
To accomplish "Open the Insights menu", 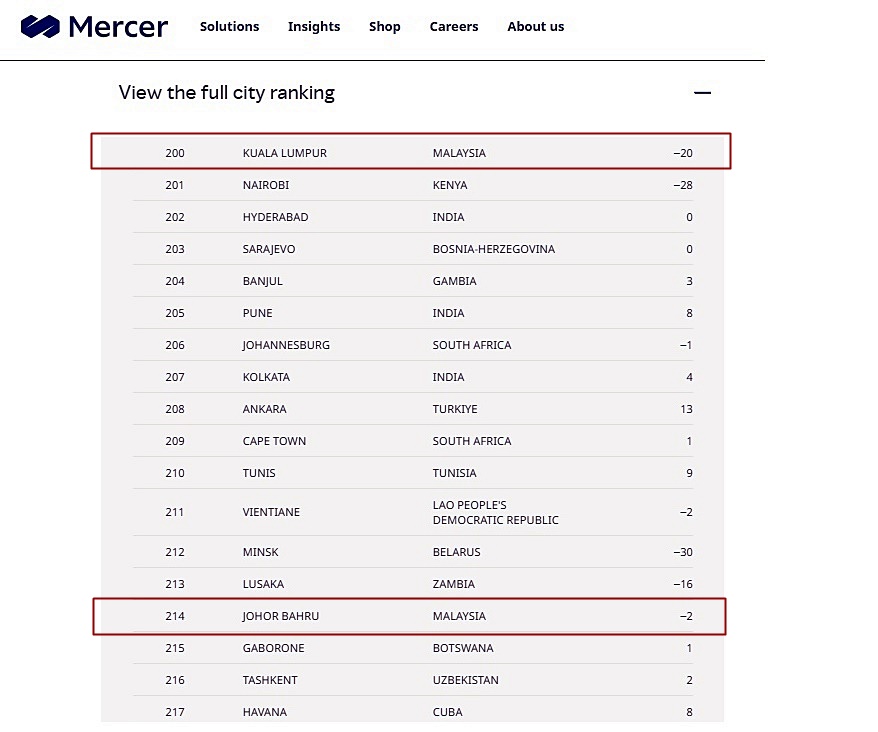I will tap(314, 27).
